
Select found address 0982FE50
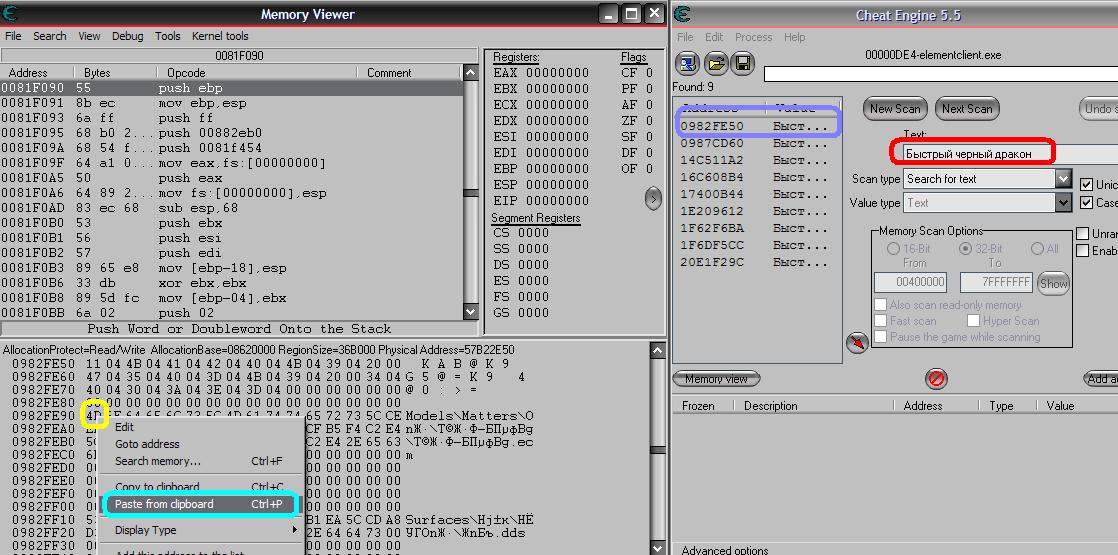(x=757, y=126)
